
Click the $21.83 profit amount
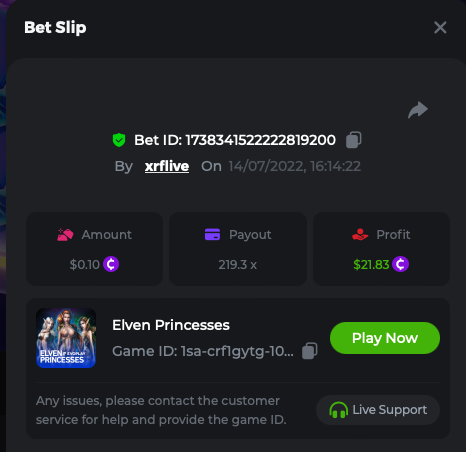pos(371,265)
